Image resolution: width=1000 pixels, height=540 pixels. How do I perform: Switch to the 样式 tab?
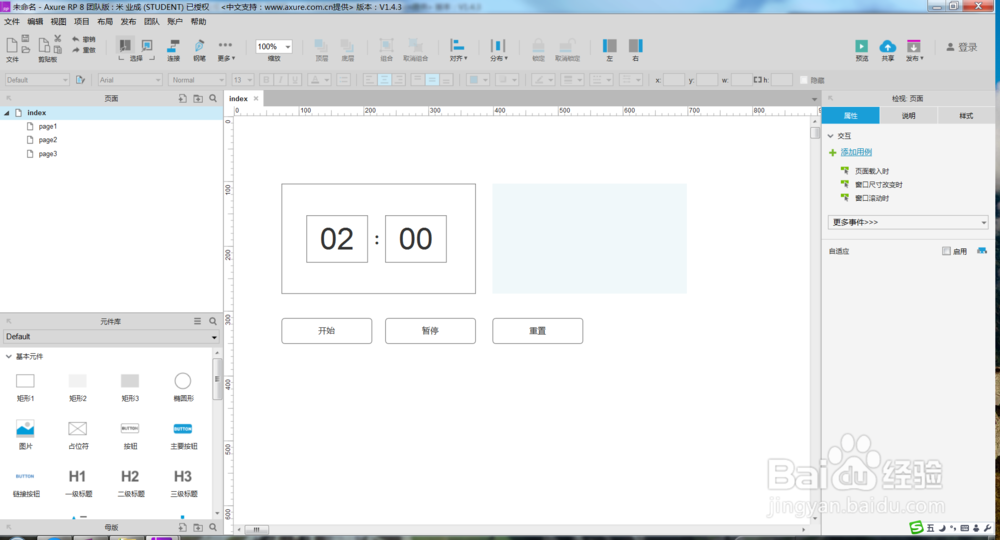(x=966, y=115)
